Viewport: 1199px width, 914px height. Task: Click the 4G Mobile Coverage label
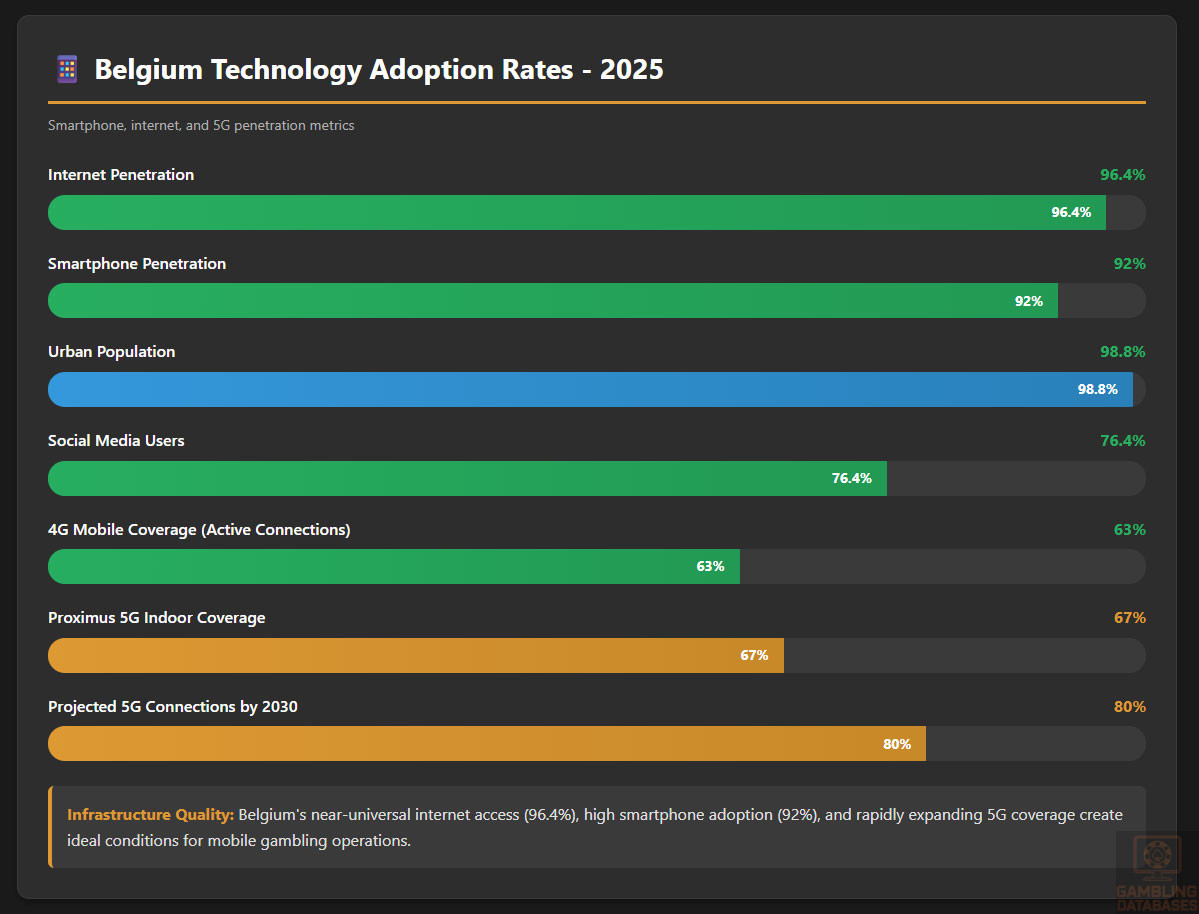coord(199,530)
